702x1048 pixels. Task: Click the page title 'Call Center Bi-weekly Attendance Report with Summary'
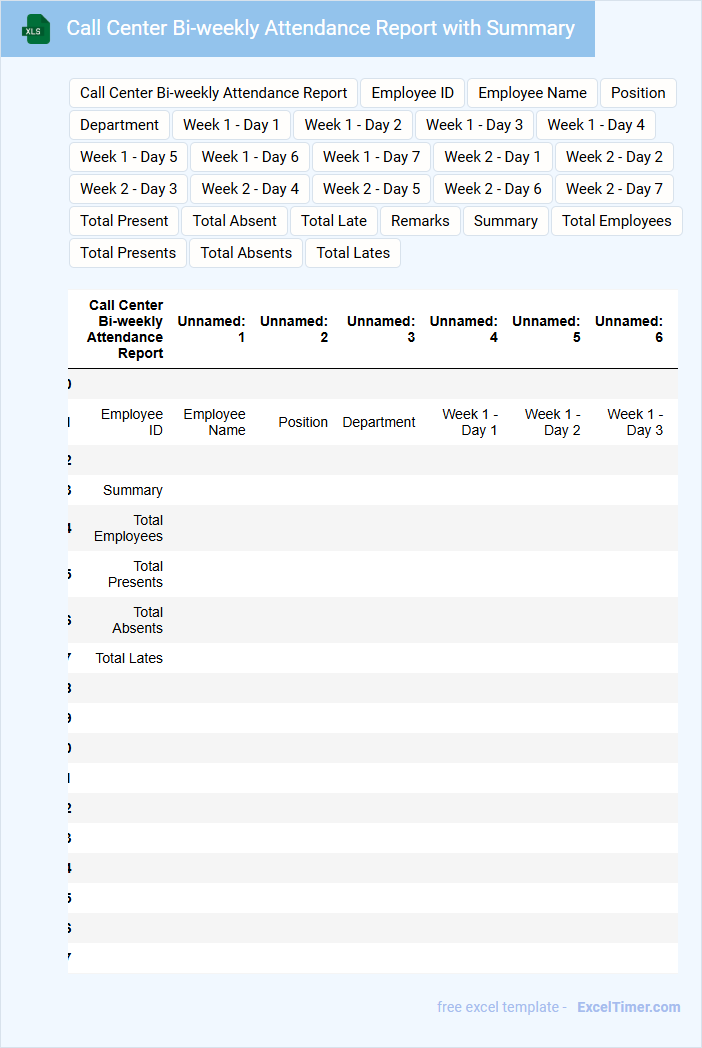tap(320, 28)
